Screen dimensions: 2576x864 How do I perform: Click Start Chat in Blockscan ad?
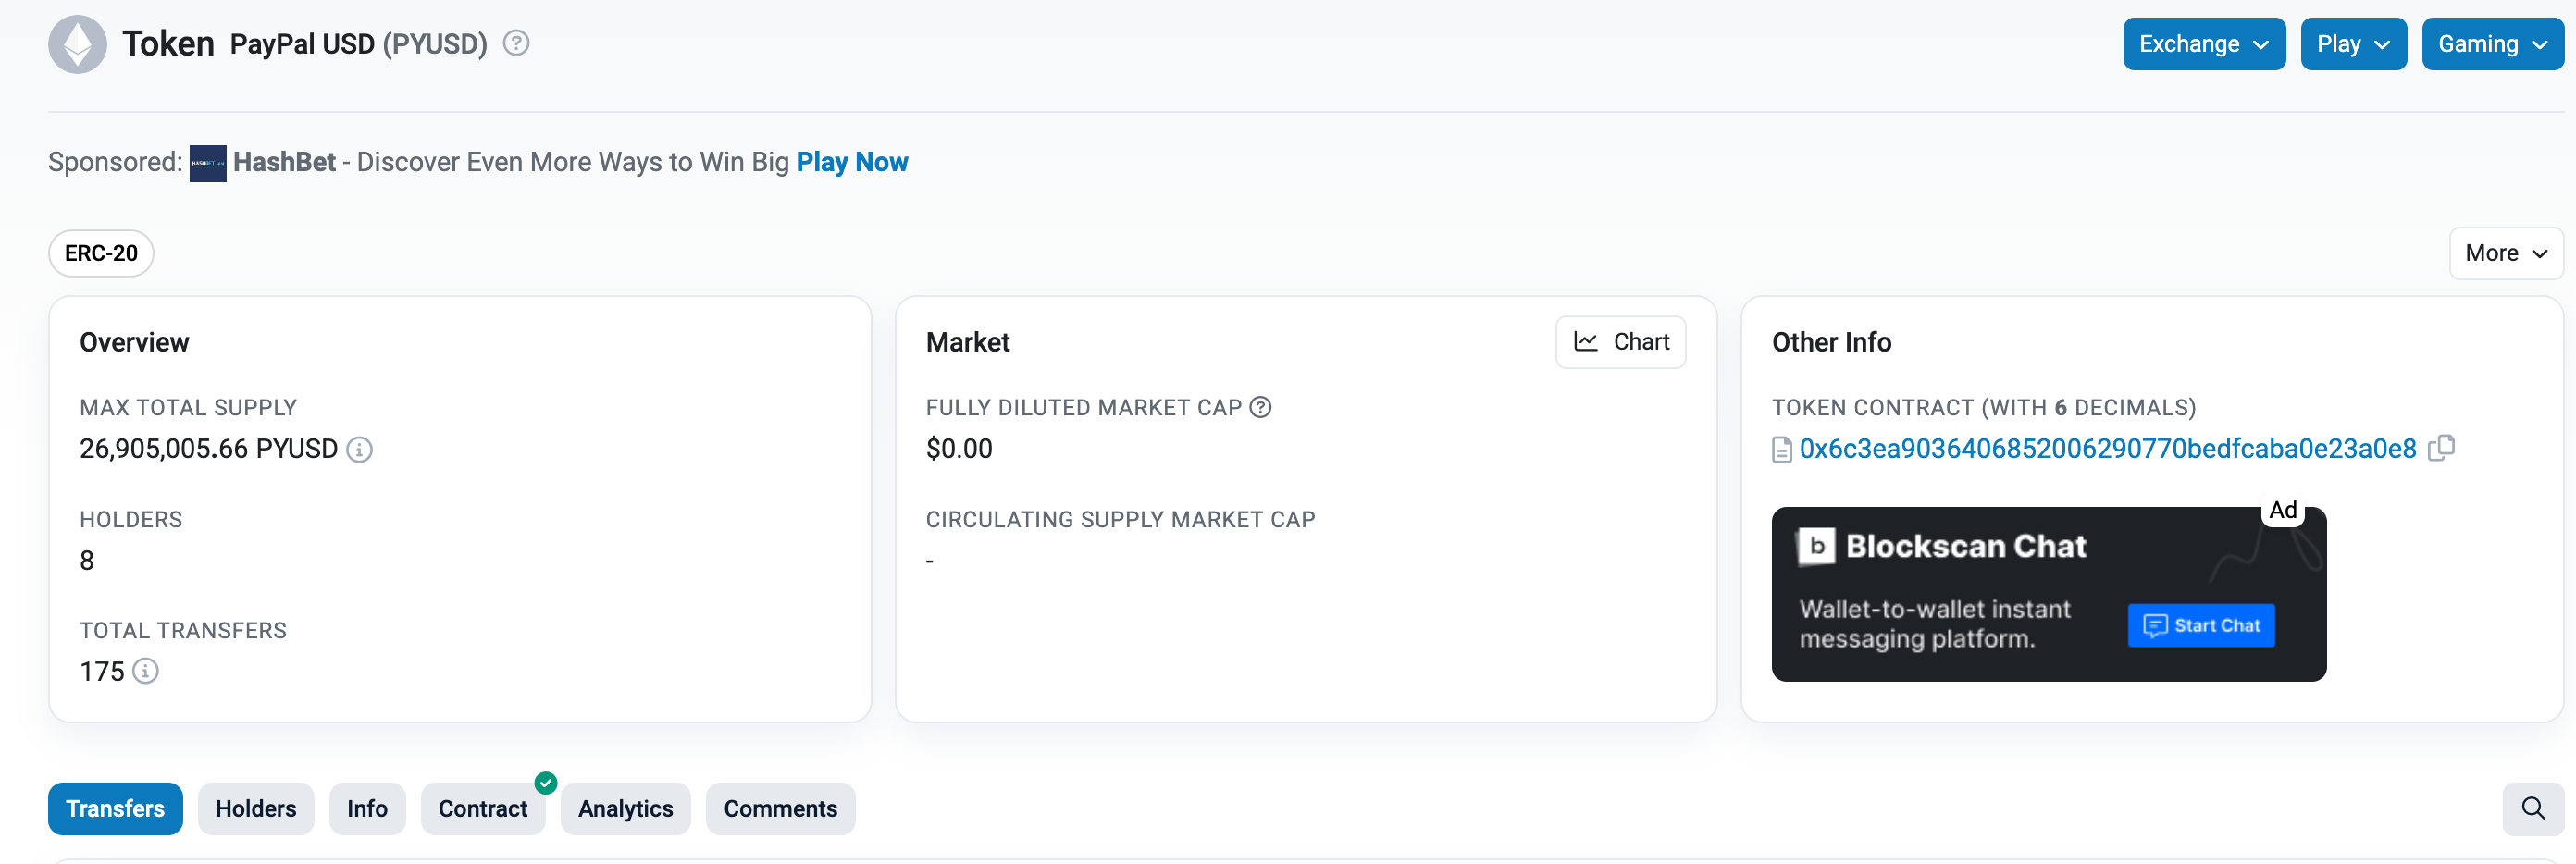point(2200,625)
